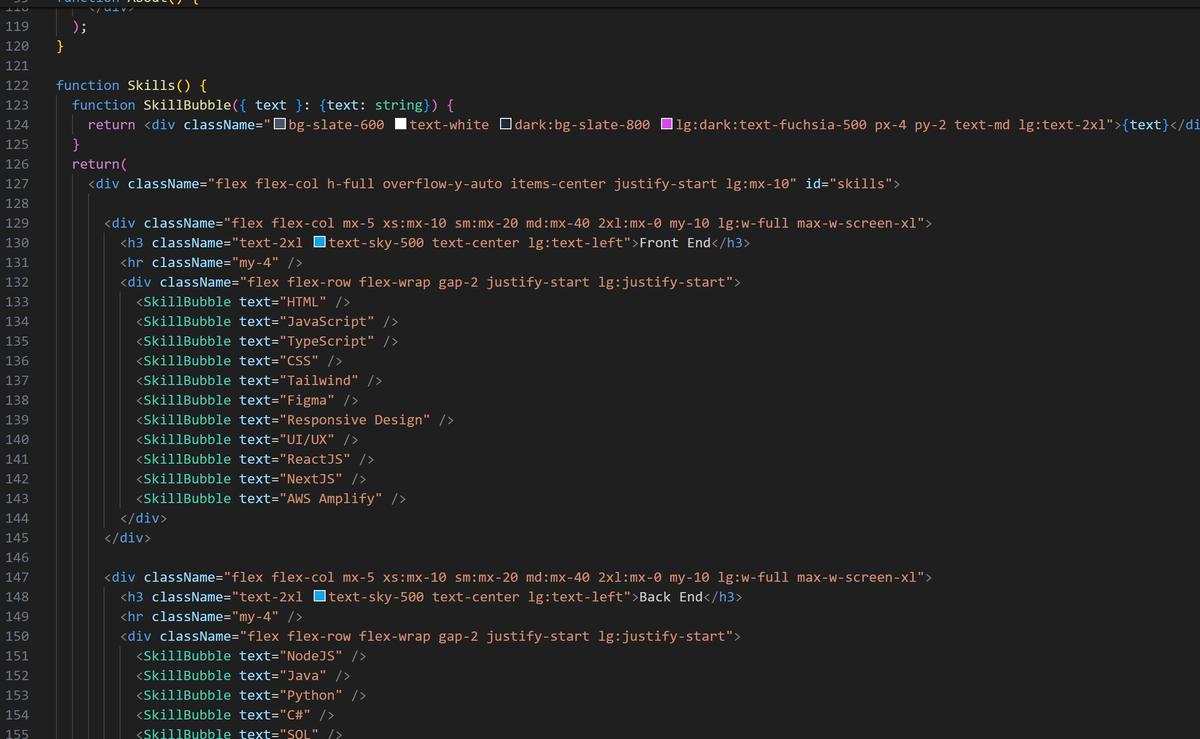Click 'gap-2' class on line 150
Screen dimensions: 1200x739
458,636
